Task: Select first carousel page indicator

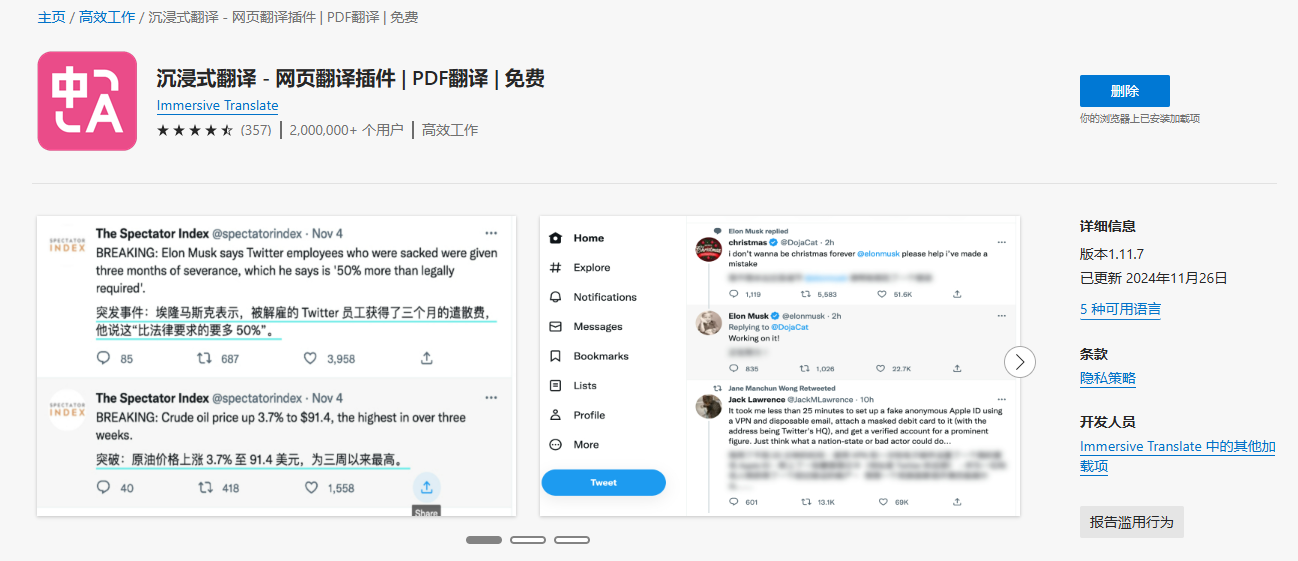Action: click(484, 540)
